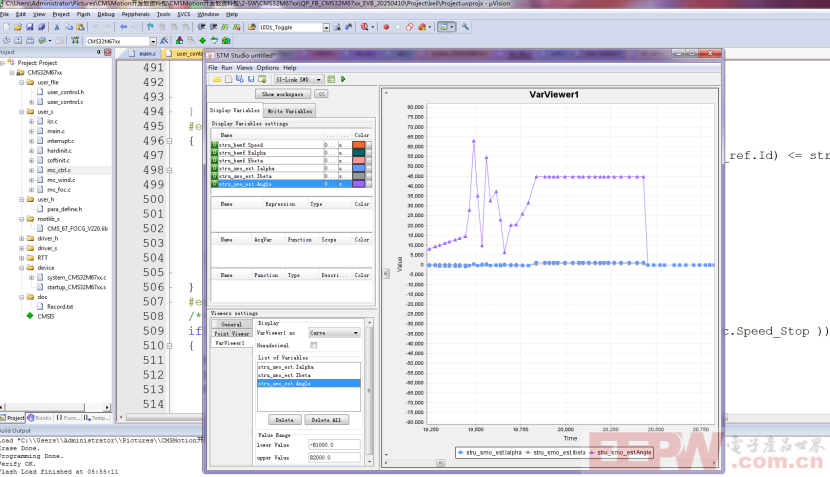The width and height of the screenshot is (830, 477).
Task: Open Target Options magic wand icon
Action: 165,41
